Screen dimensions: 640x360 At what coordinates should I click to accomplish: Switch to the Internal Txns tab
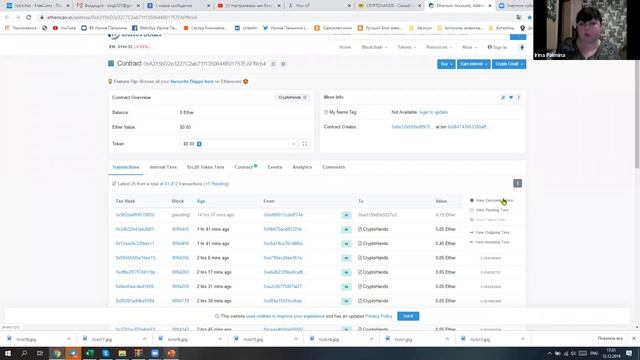click(163, 167)
